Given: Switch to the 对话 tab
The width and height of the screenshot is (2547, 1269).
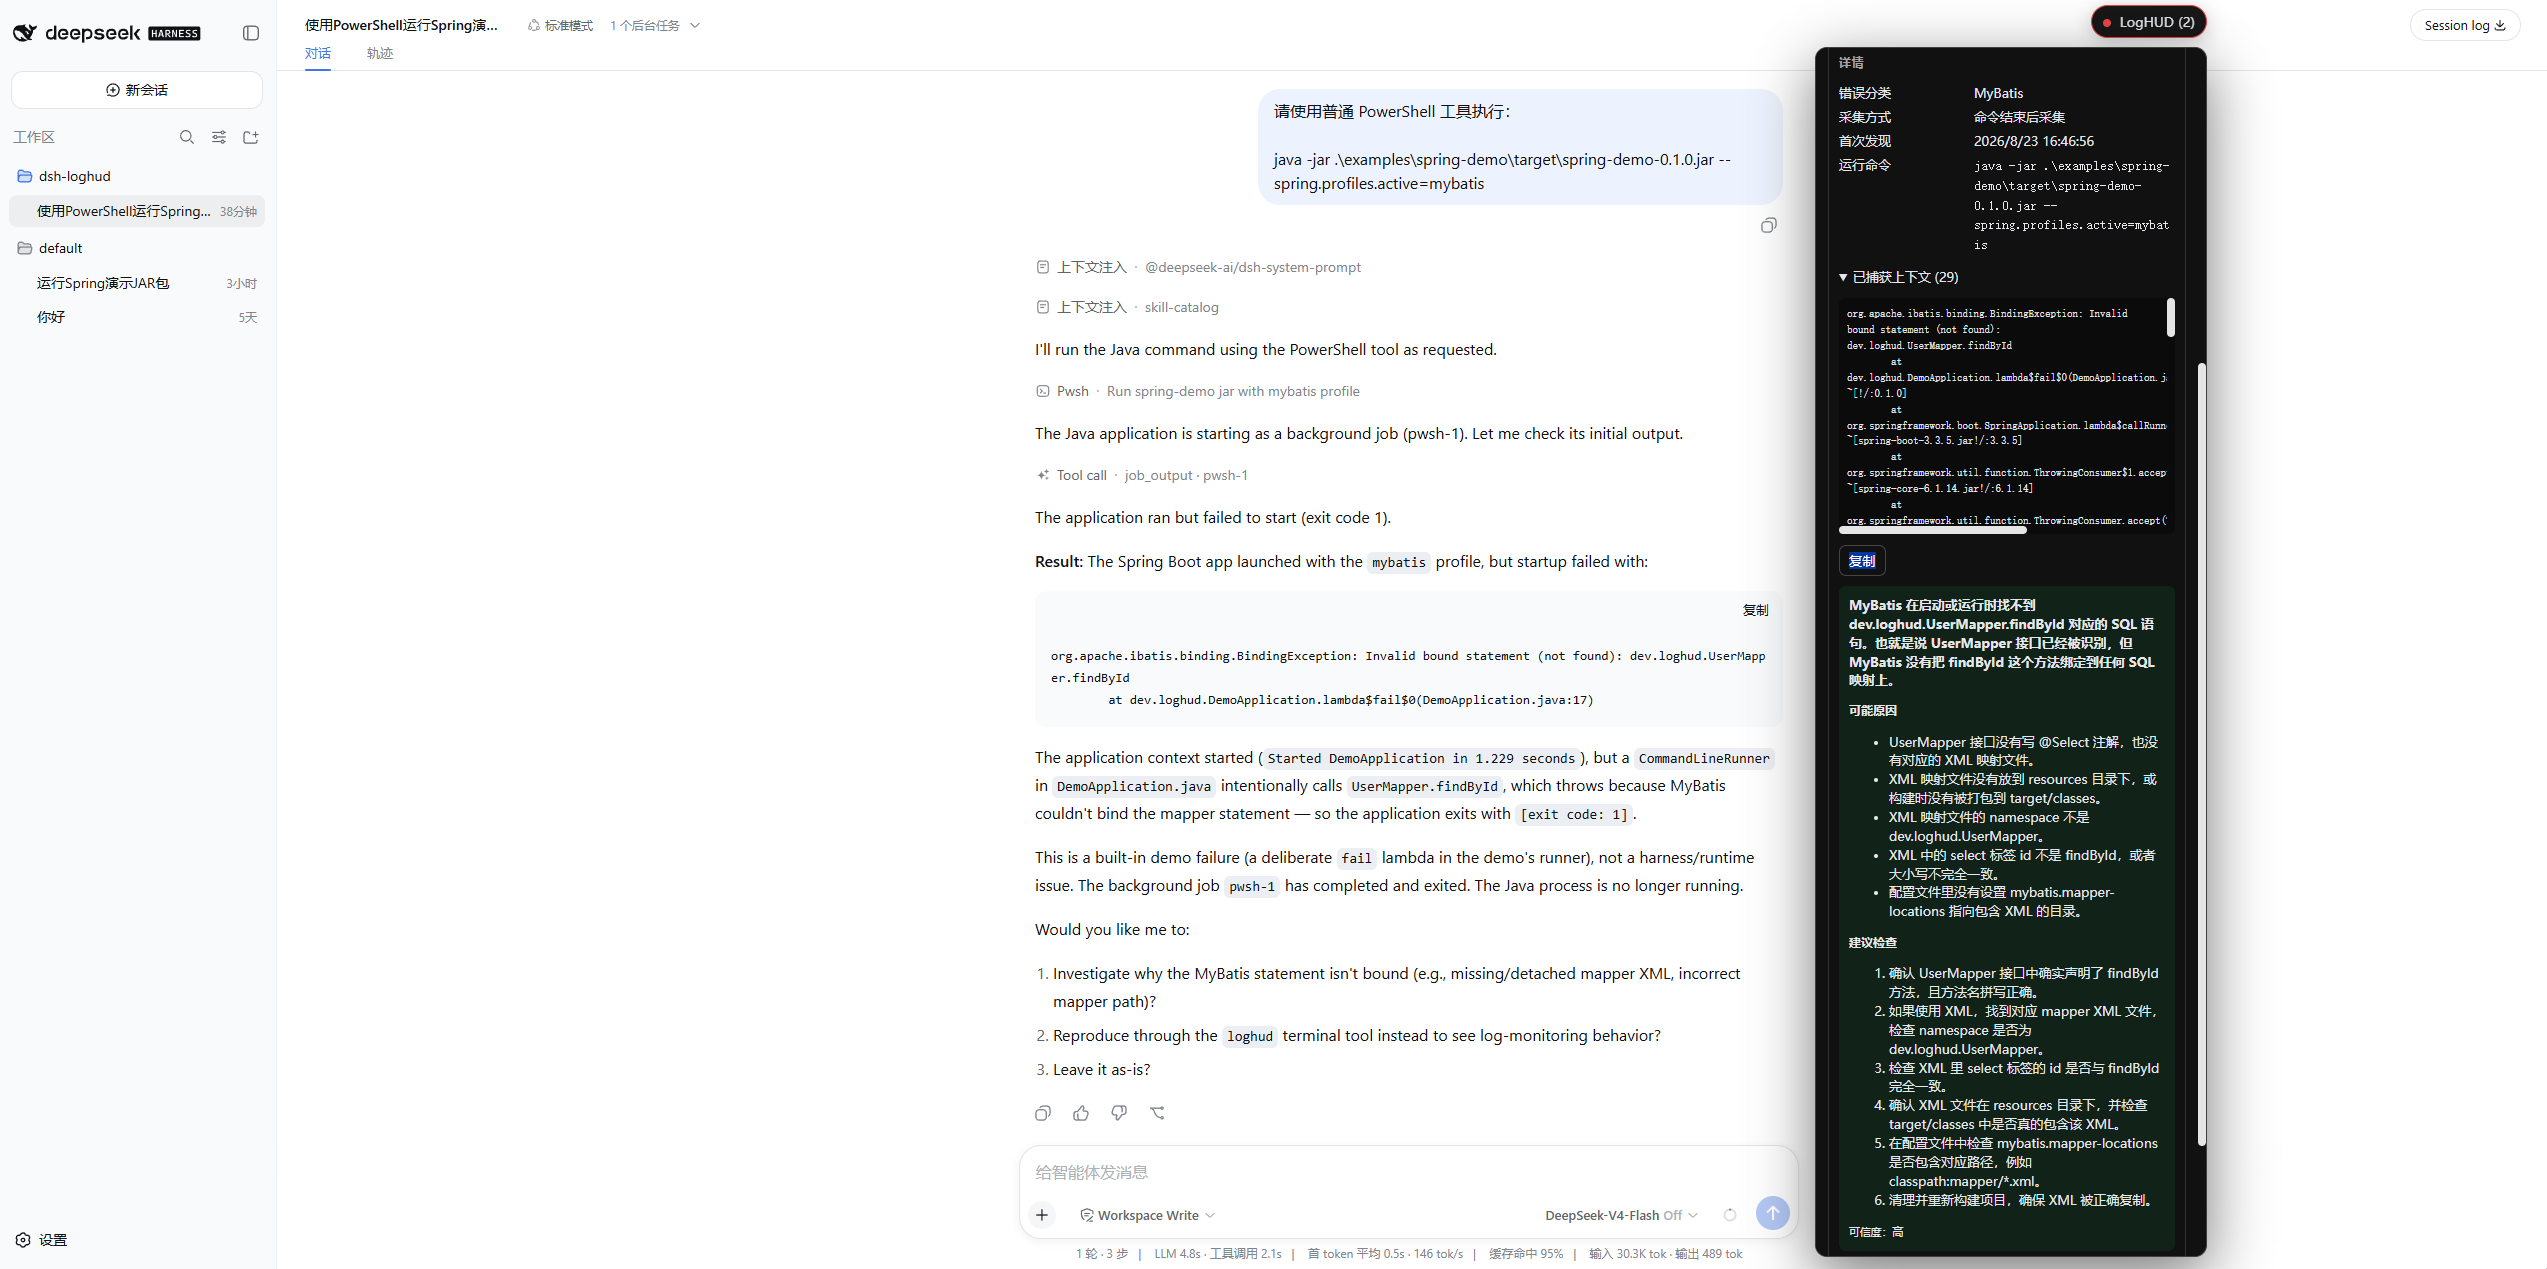Looking at the screenshot, I should [x=318, y=54].
